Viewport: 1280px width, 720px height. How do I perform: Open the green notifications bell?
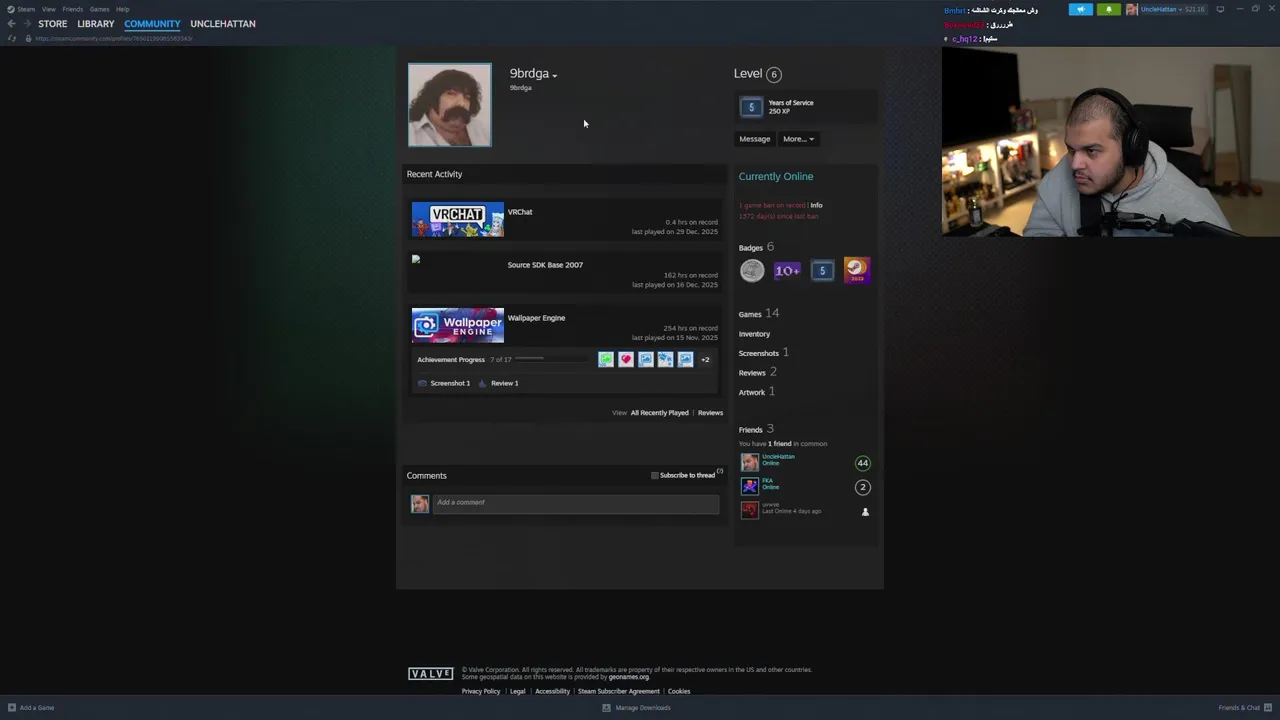point(1108,9)
